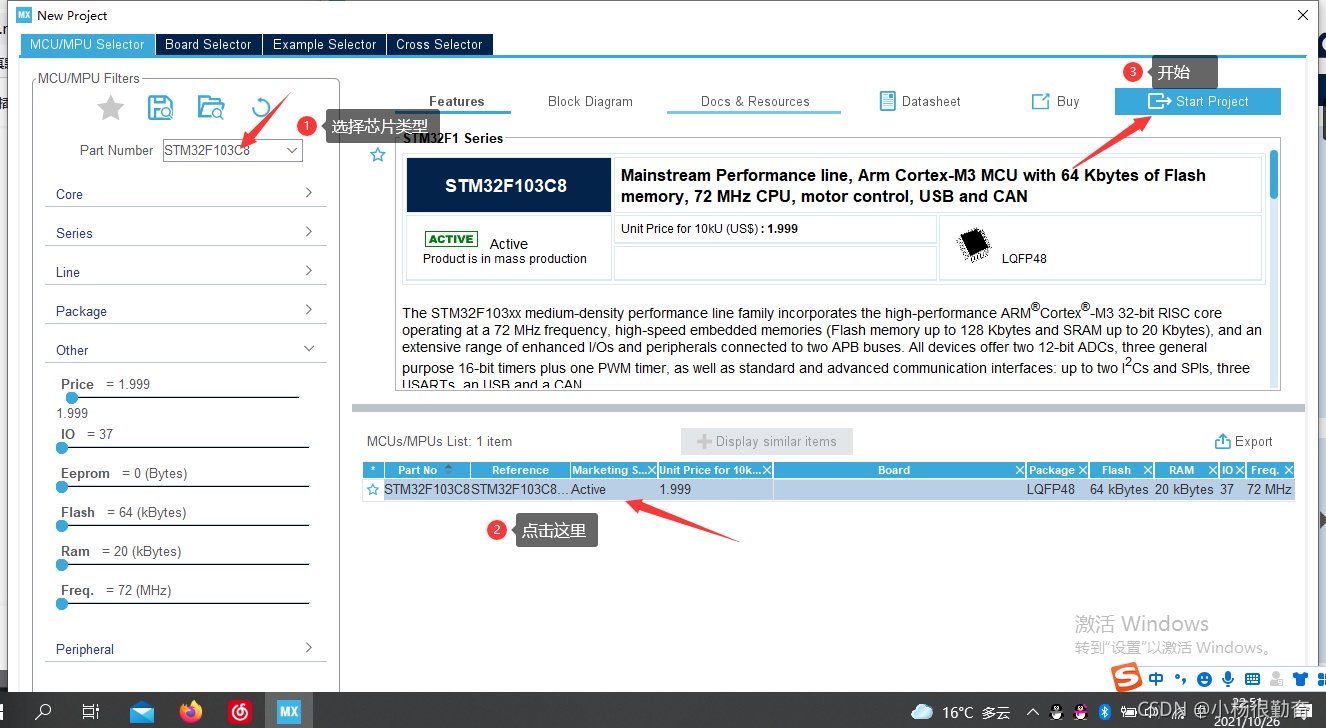The image size is (1326, 728).
Task: Open the Features tab
Action: 456,101
